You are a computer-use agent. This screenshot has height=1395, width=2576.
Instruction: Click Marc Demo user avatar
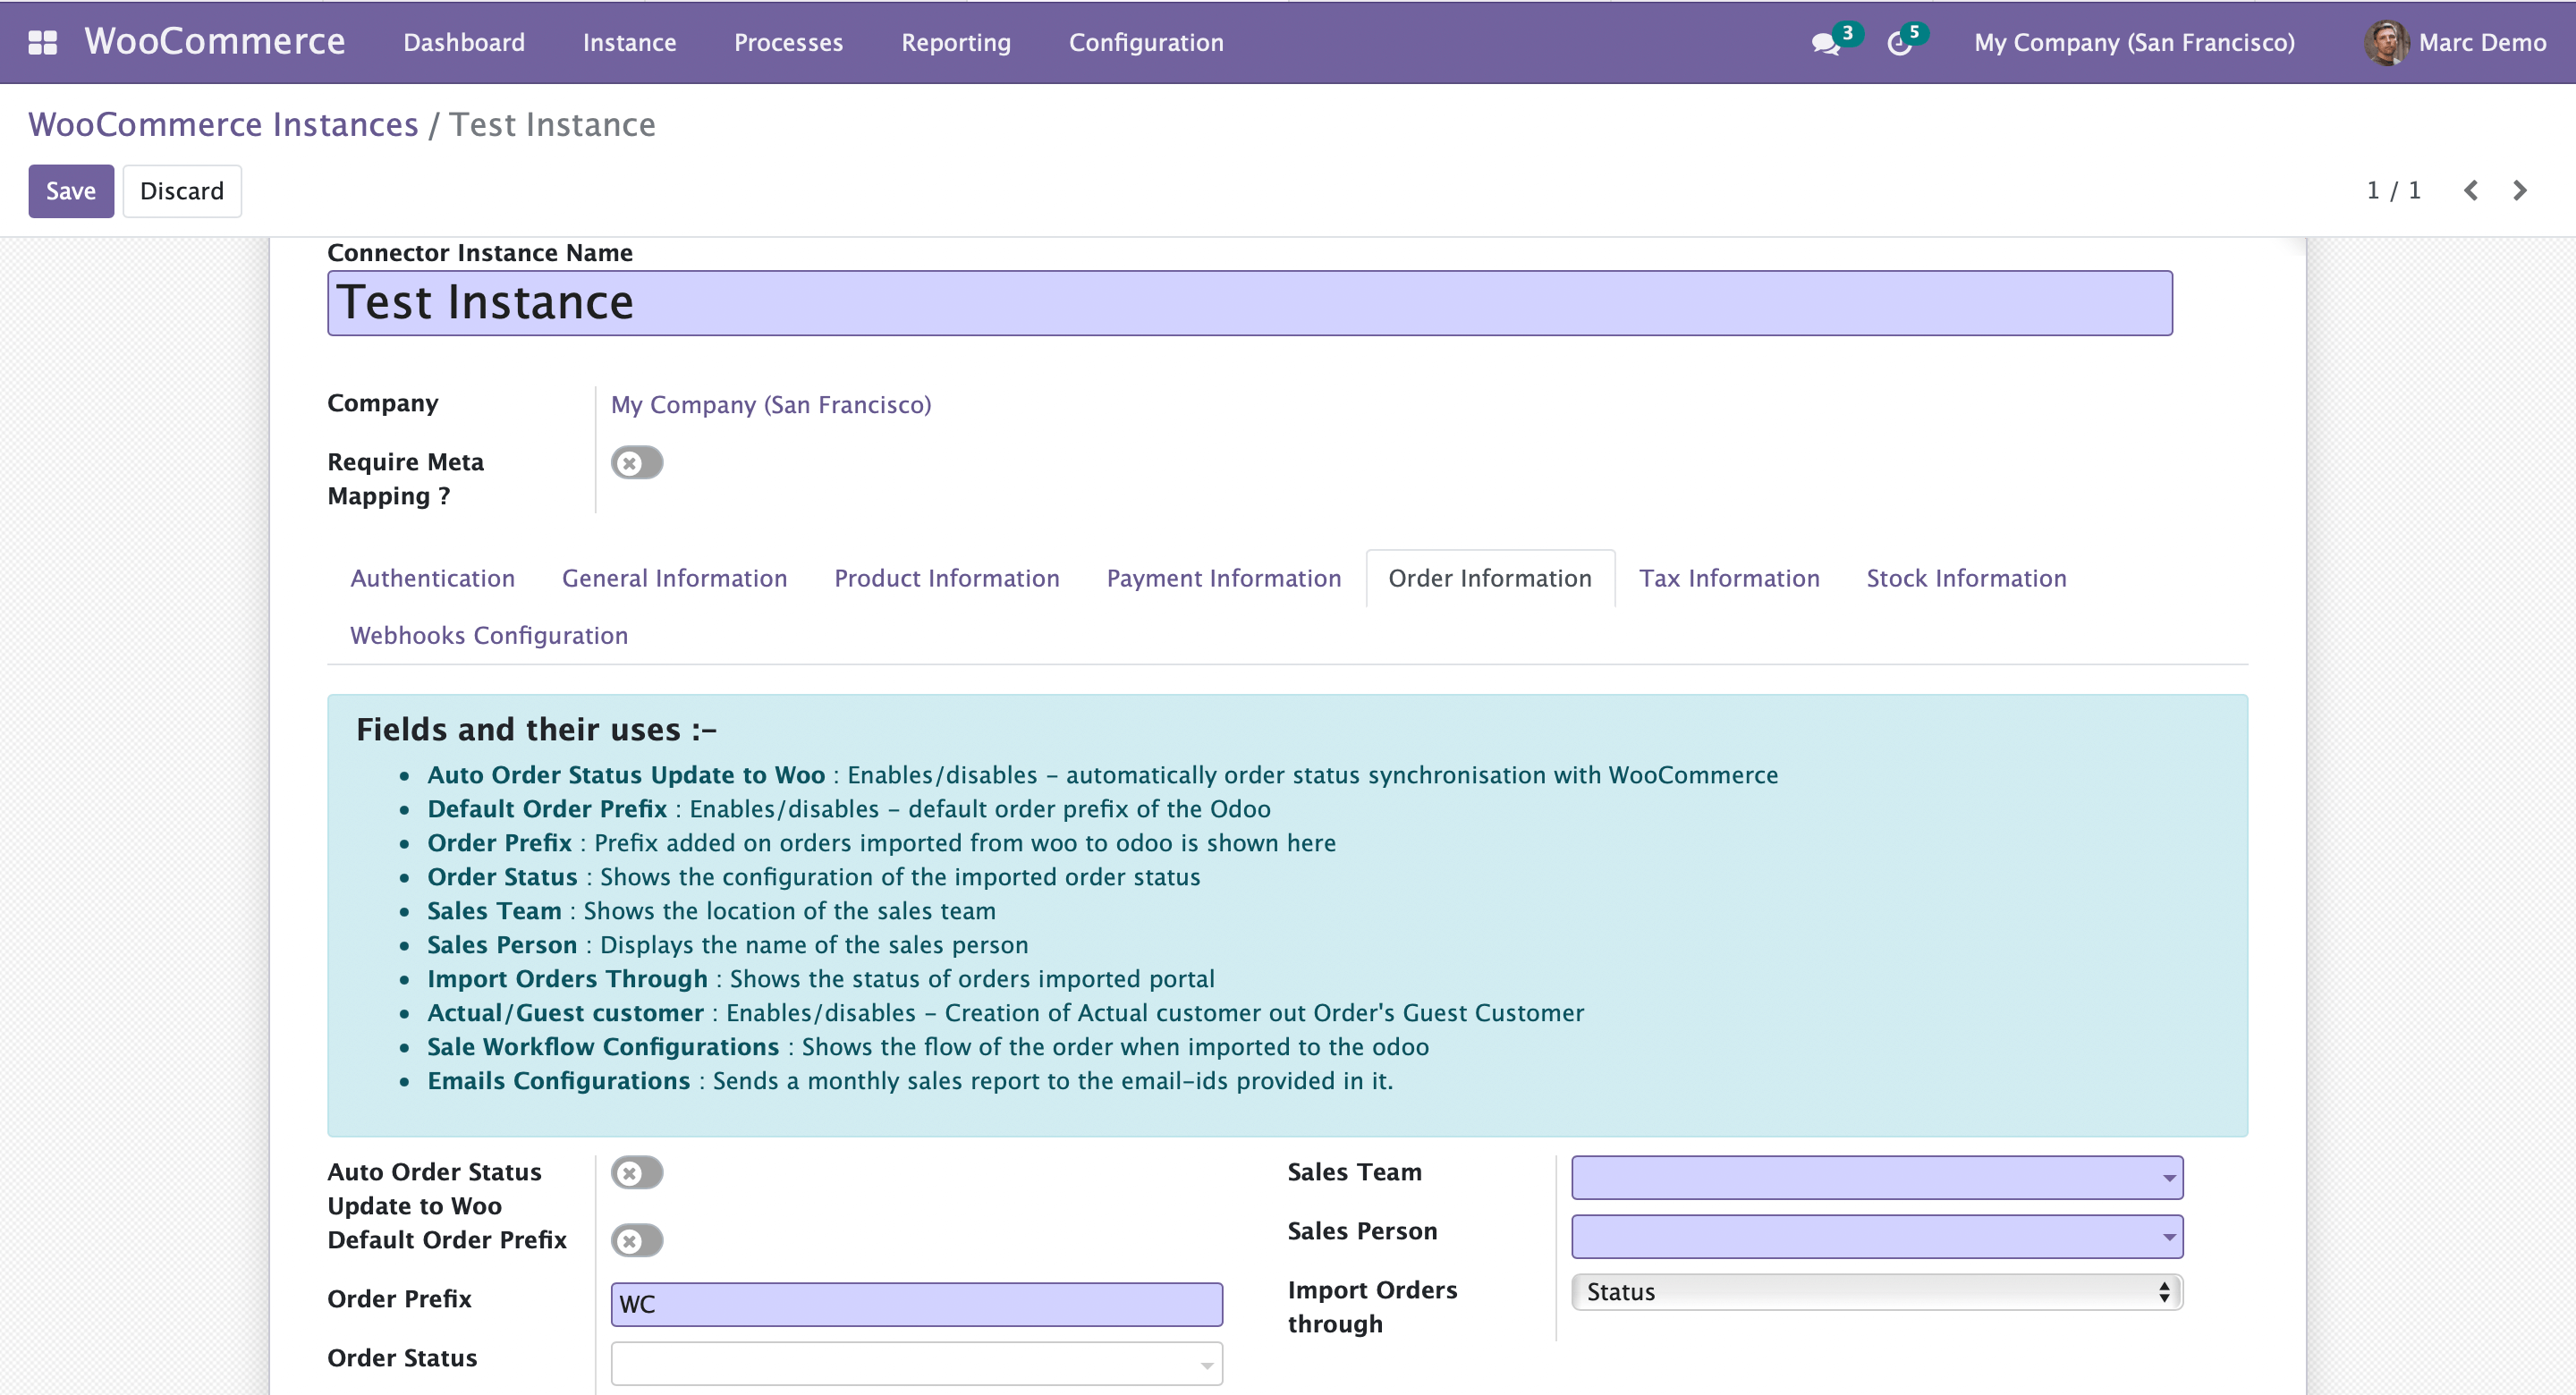(x=2386, y=43)
